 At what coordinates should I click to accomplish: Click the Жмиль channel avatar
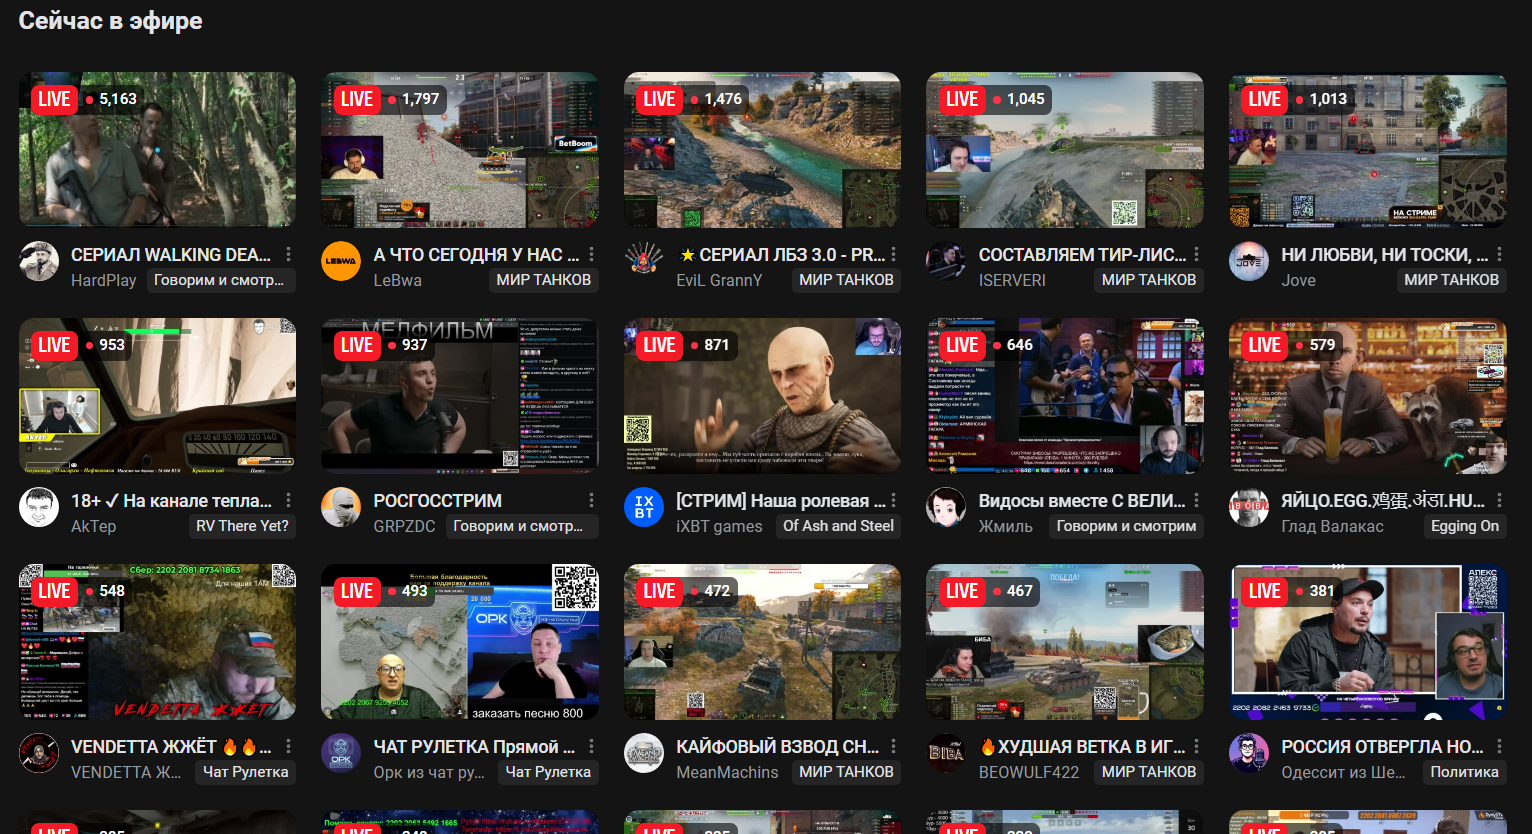946,508
